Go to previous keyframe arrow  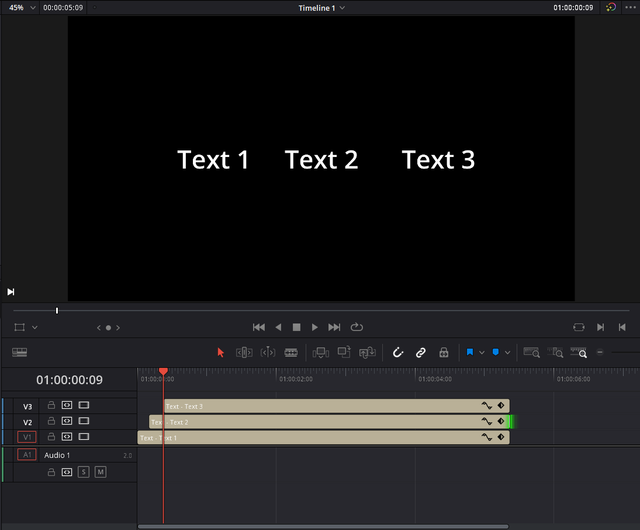pyautogui.click(x=98, y=327)
